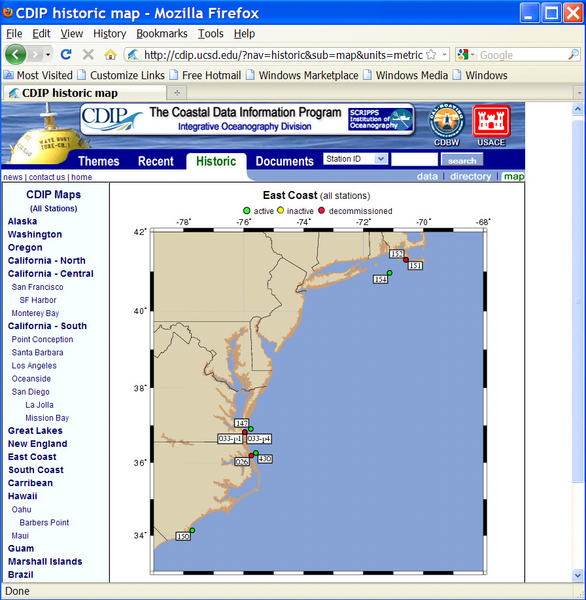Screen dimensions: 586x600
Task: Click the Firefox back arrow button
Action: (15, 55)
